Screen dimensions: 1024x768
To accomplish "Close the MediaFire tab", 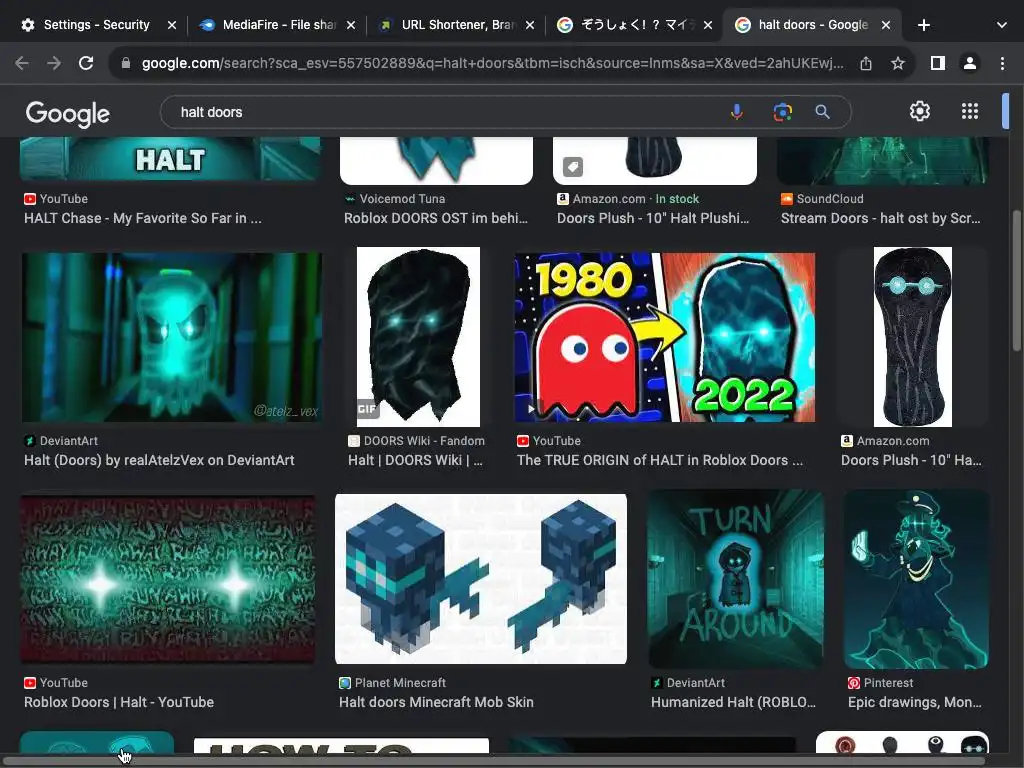I will point(351,25).
